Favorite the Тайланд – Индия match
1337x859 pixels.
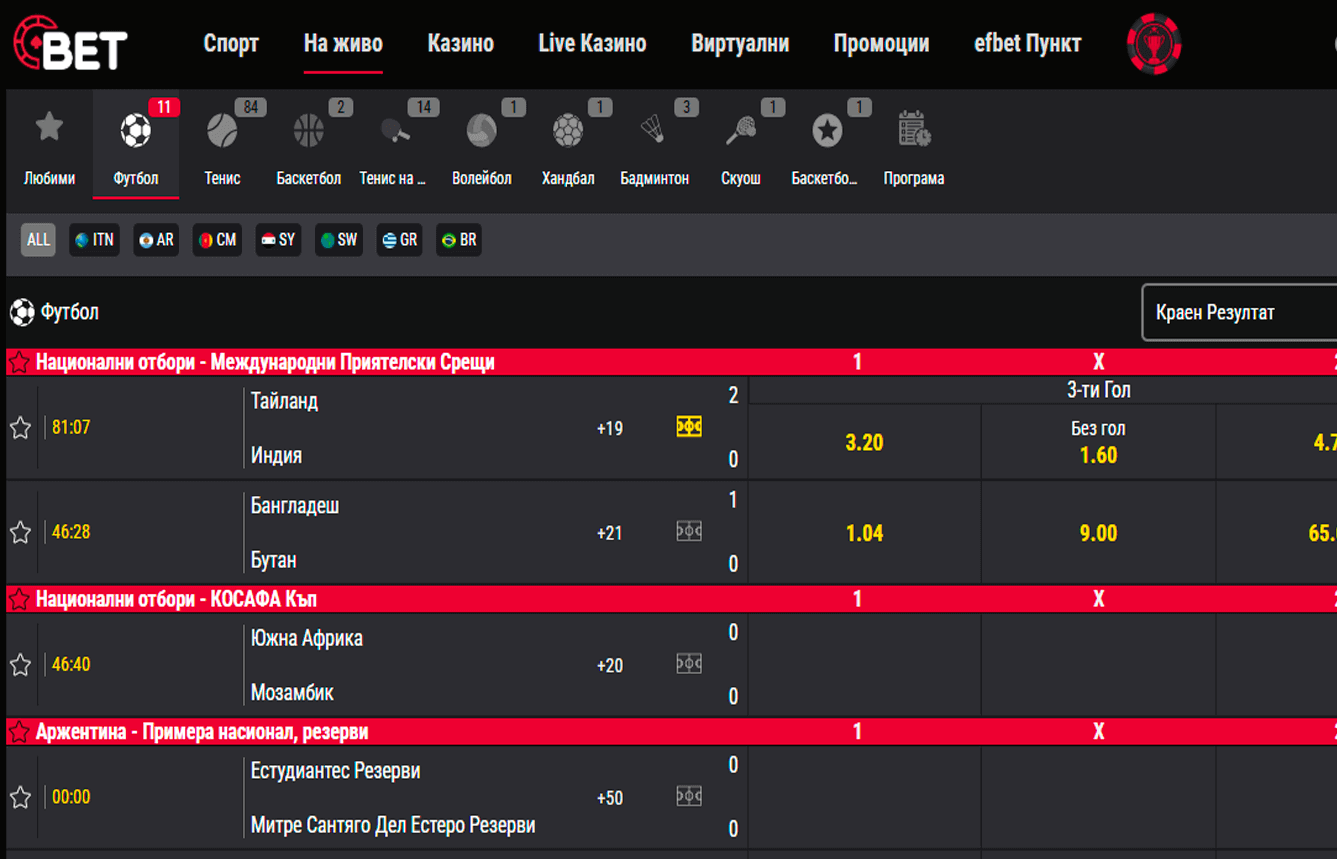point(20,428)
